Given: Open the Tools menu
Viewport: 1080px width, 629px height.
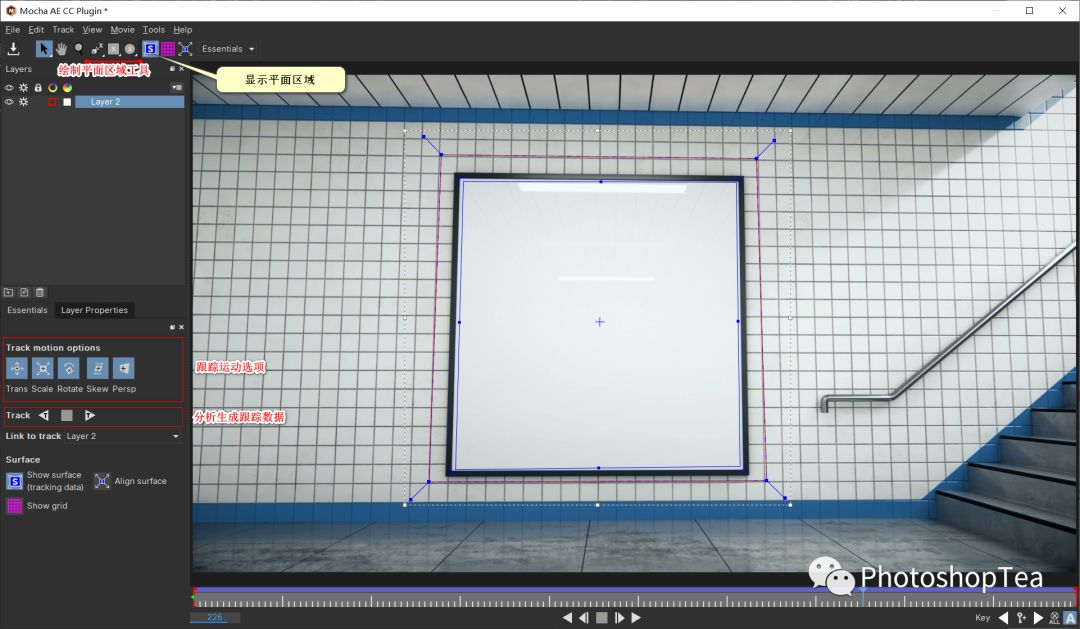Looking at the screenshot, I should click(x=154, y=30).
